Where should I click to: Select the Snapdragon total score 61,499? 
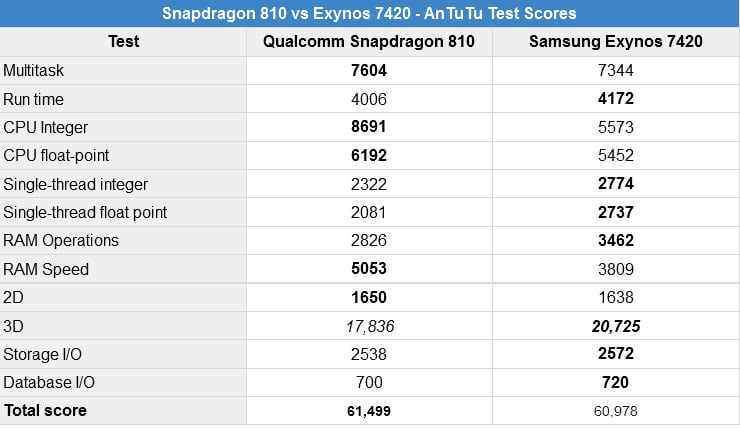tap(368, 410)
